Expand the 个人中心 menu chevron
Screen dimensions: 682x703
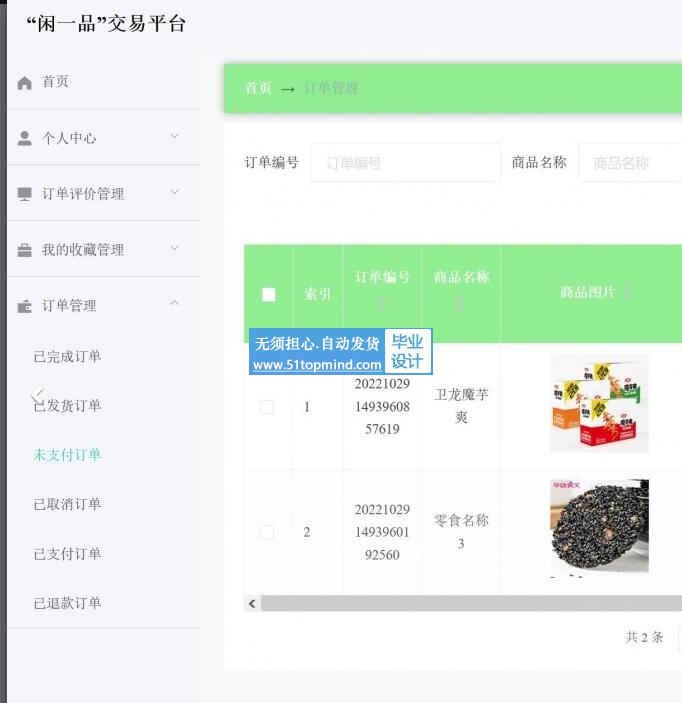[174, 135]
